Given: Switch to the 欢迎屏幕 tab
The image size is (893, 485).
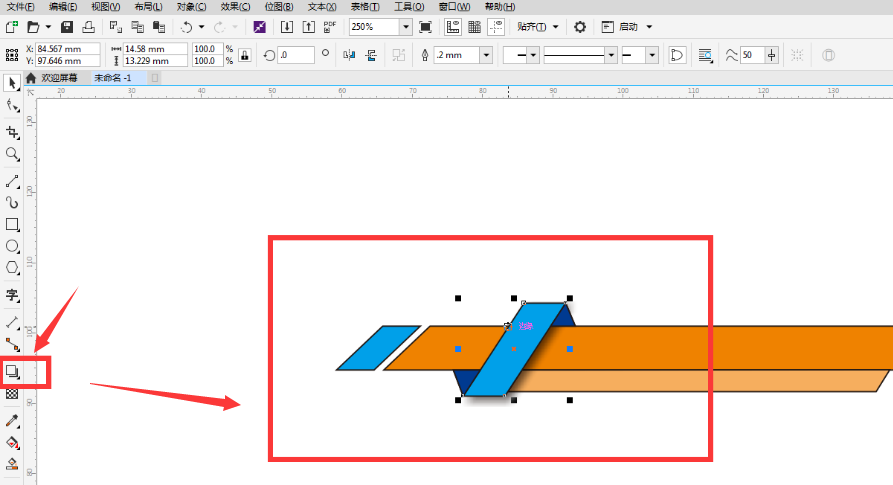Looking at the screenshot, I should [59, 77].
